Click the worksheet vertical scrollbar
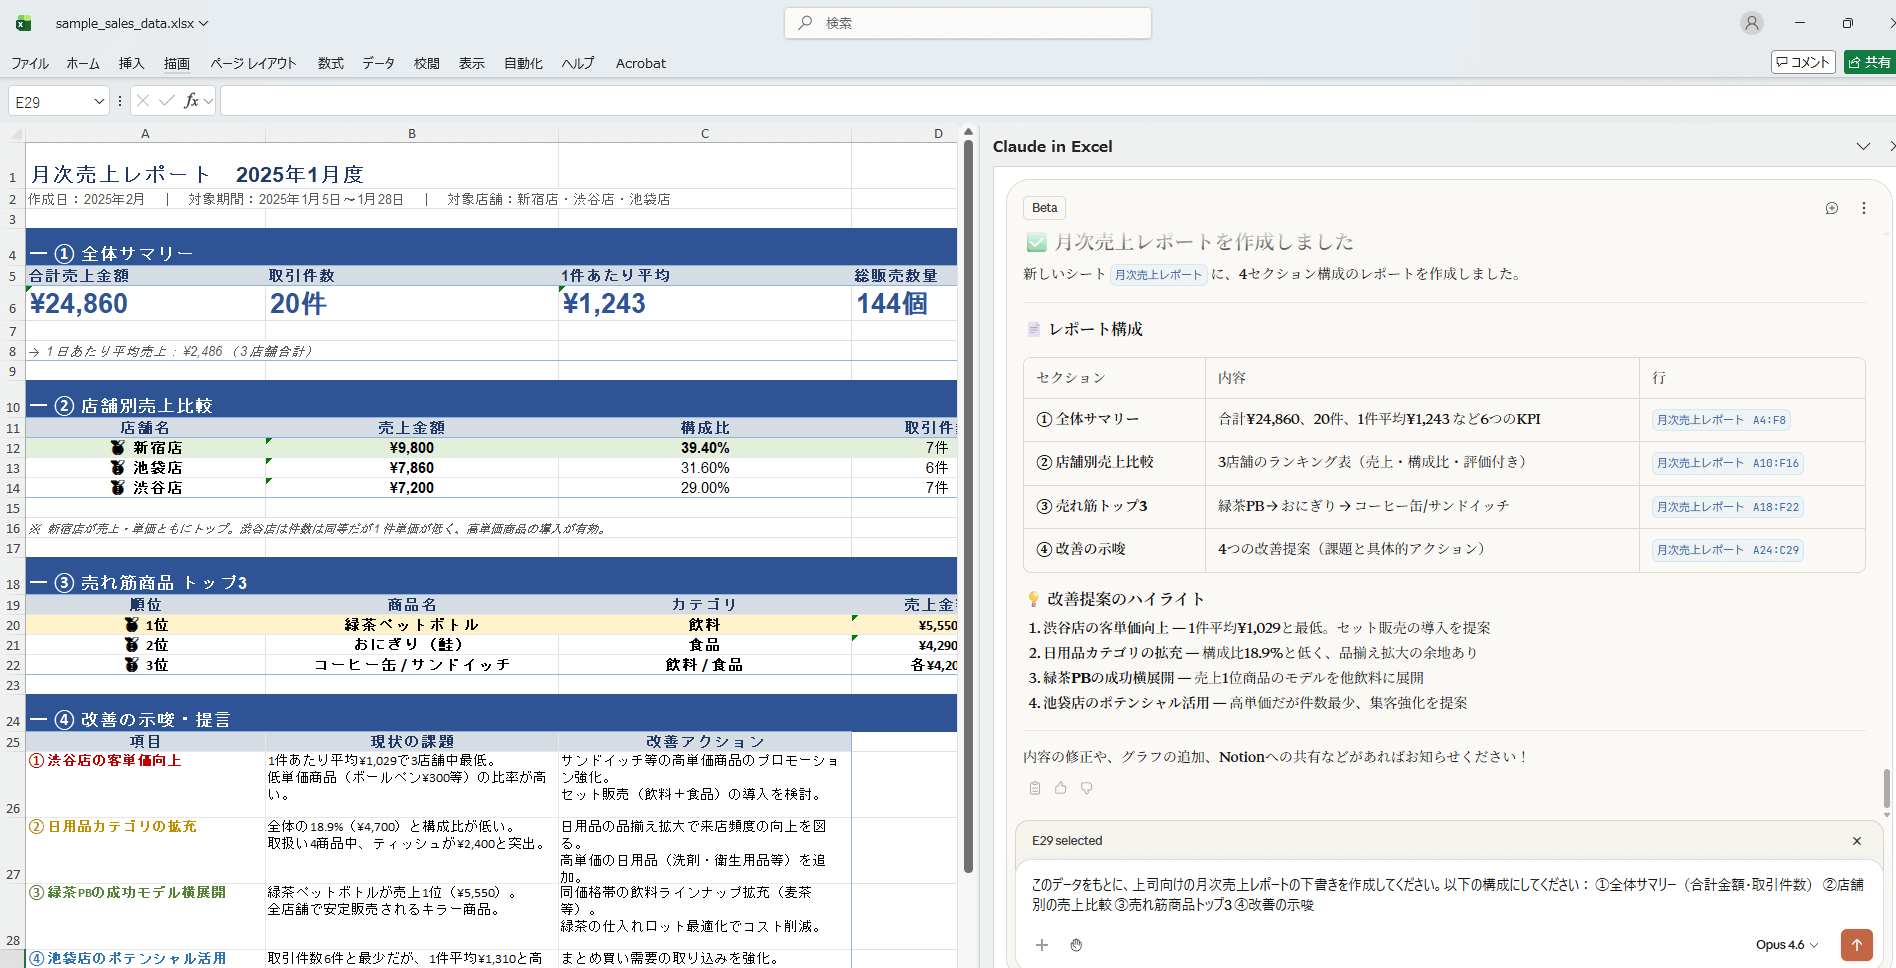This screenshot has width=1896, height=968. click(x=968, y=500)
